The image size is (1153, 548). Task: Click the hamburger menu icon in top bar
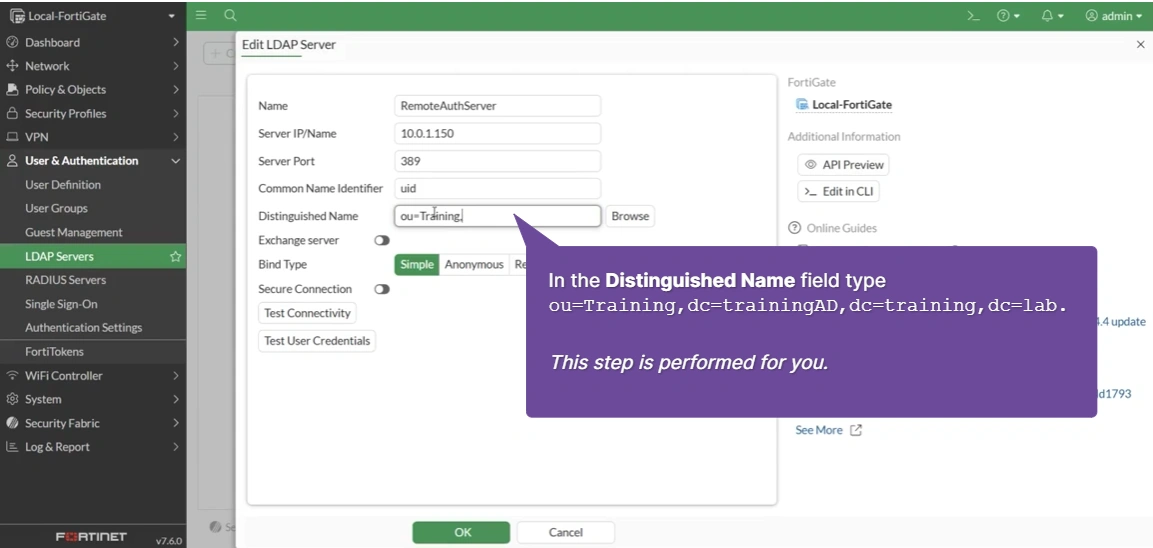[x=201, y=15]
